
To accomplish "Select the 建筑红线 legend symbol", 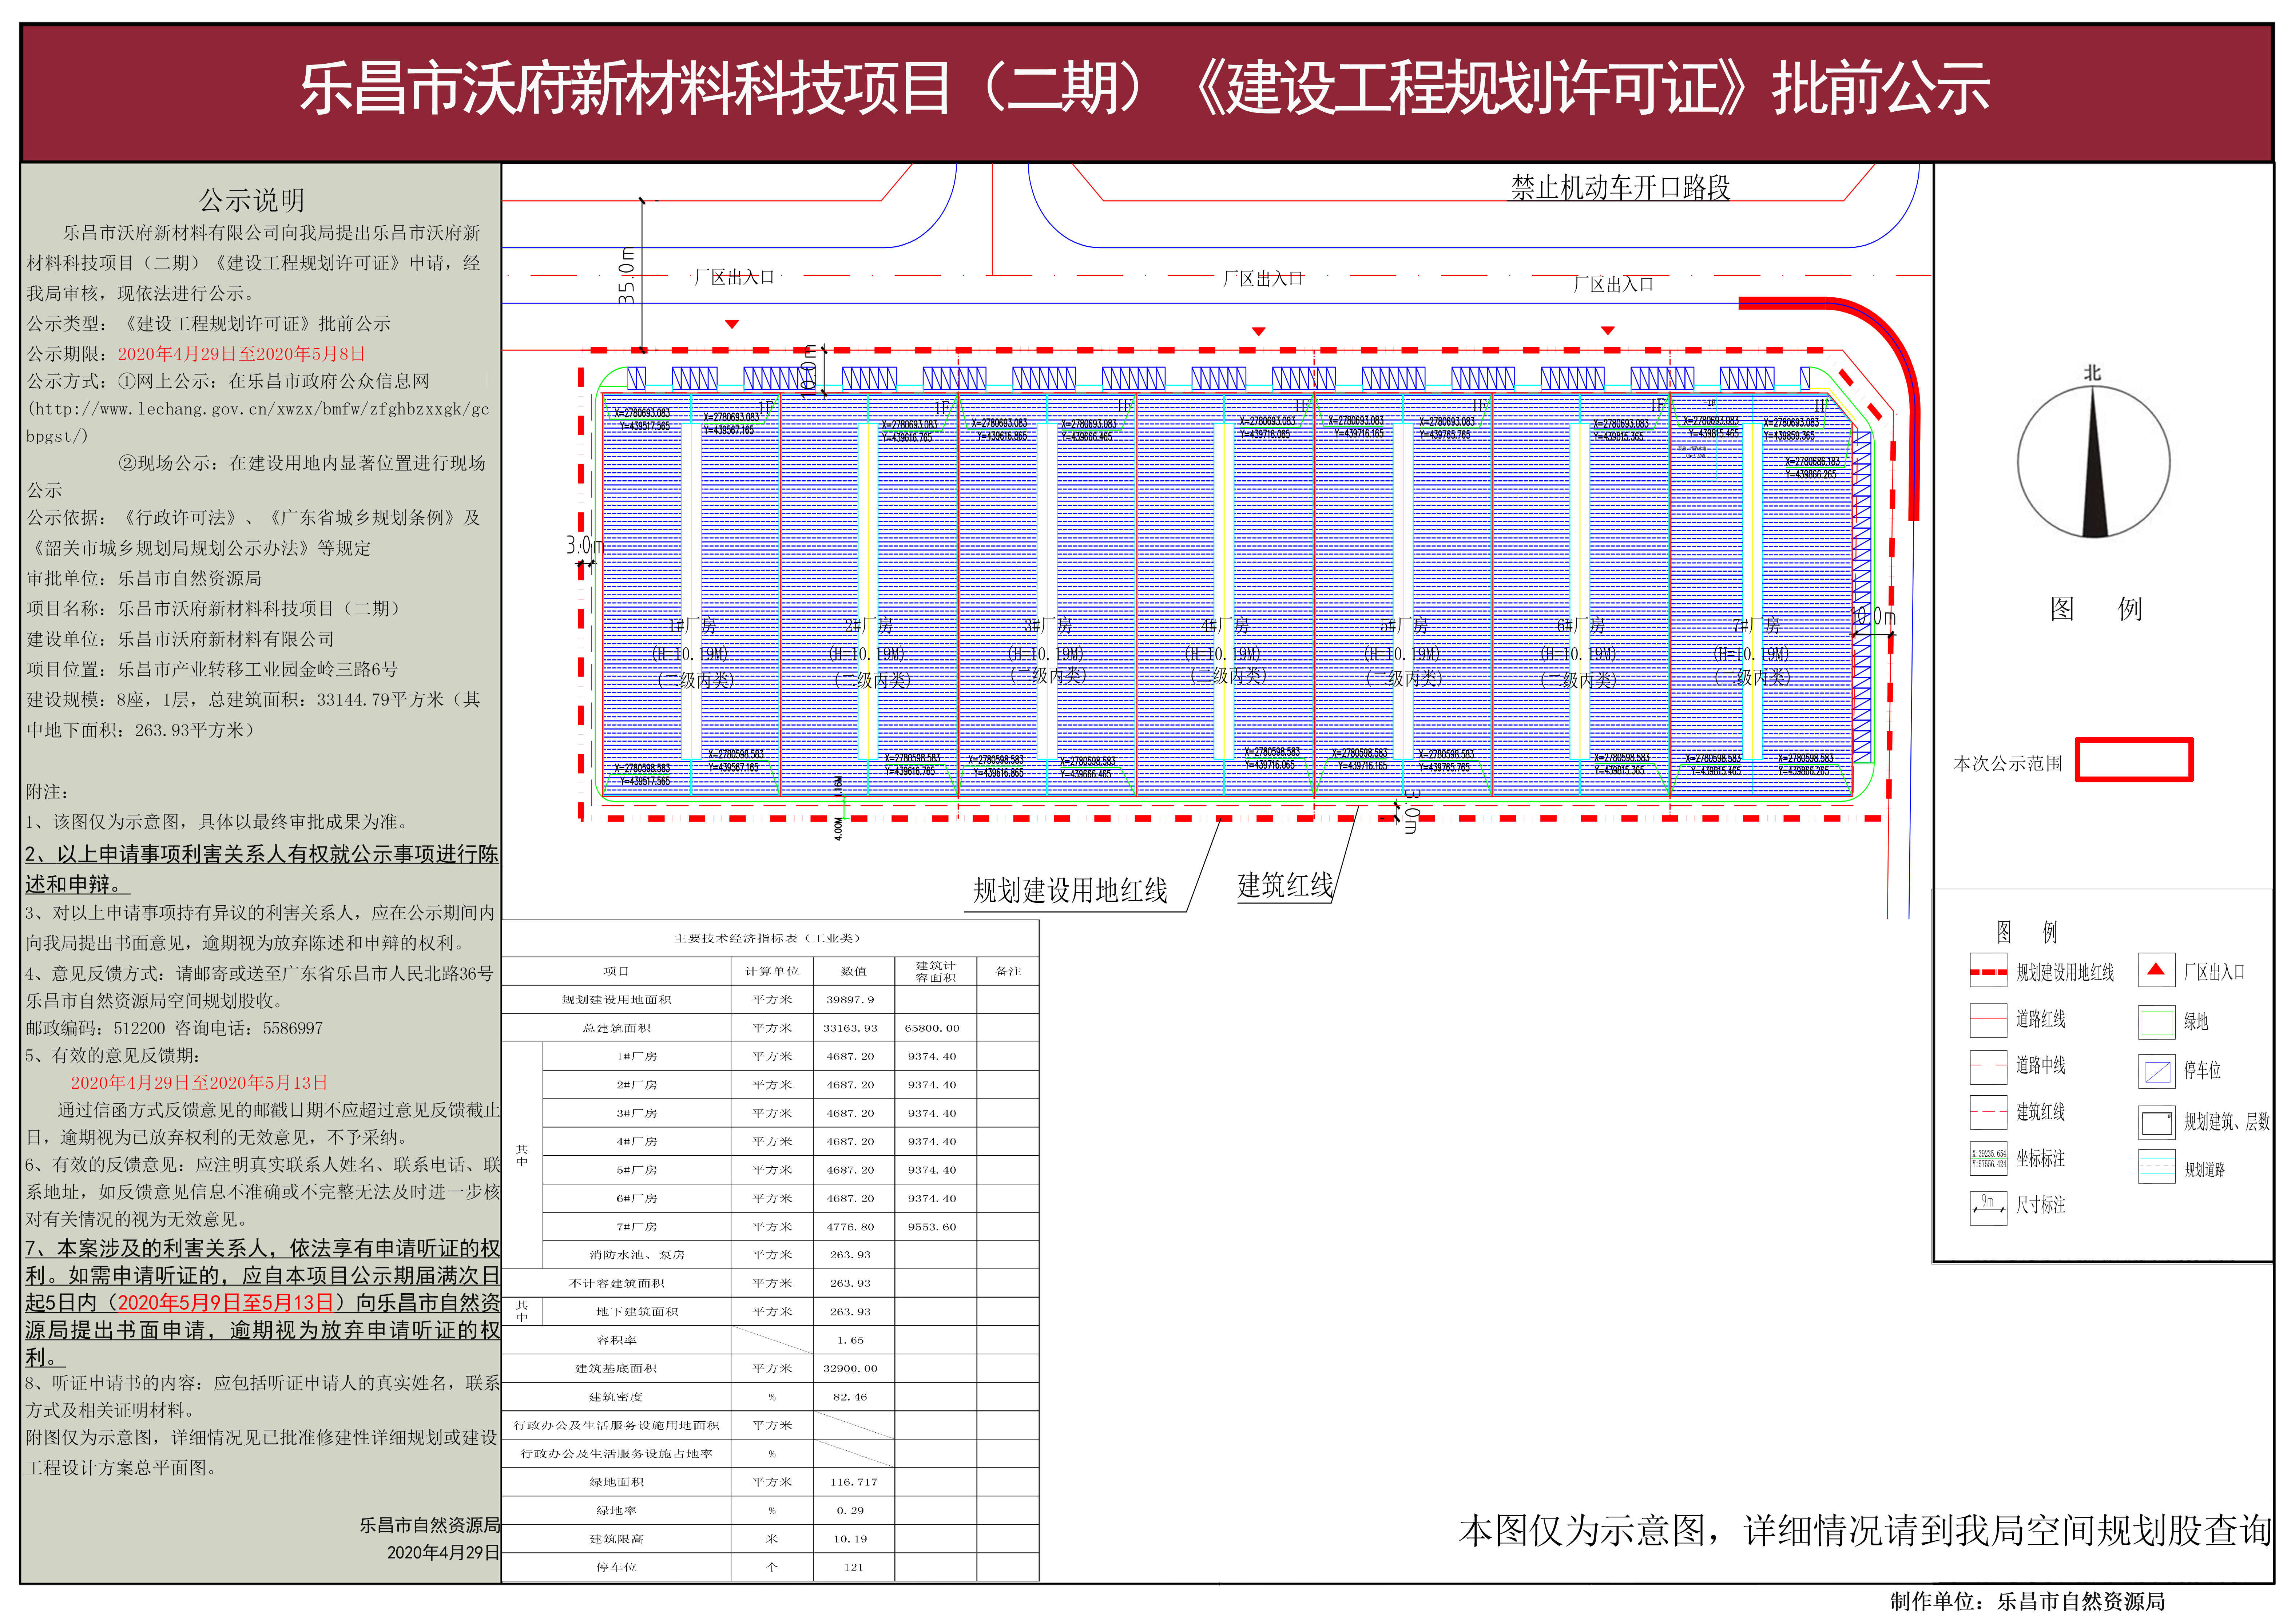I will click(x=1988, y=1112).
